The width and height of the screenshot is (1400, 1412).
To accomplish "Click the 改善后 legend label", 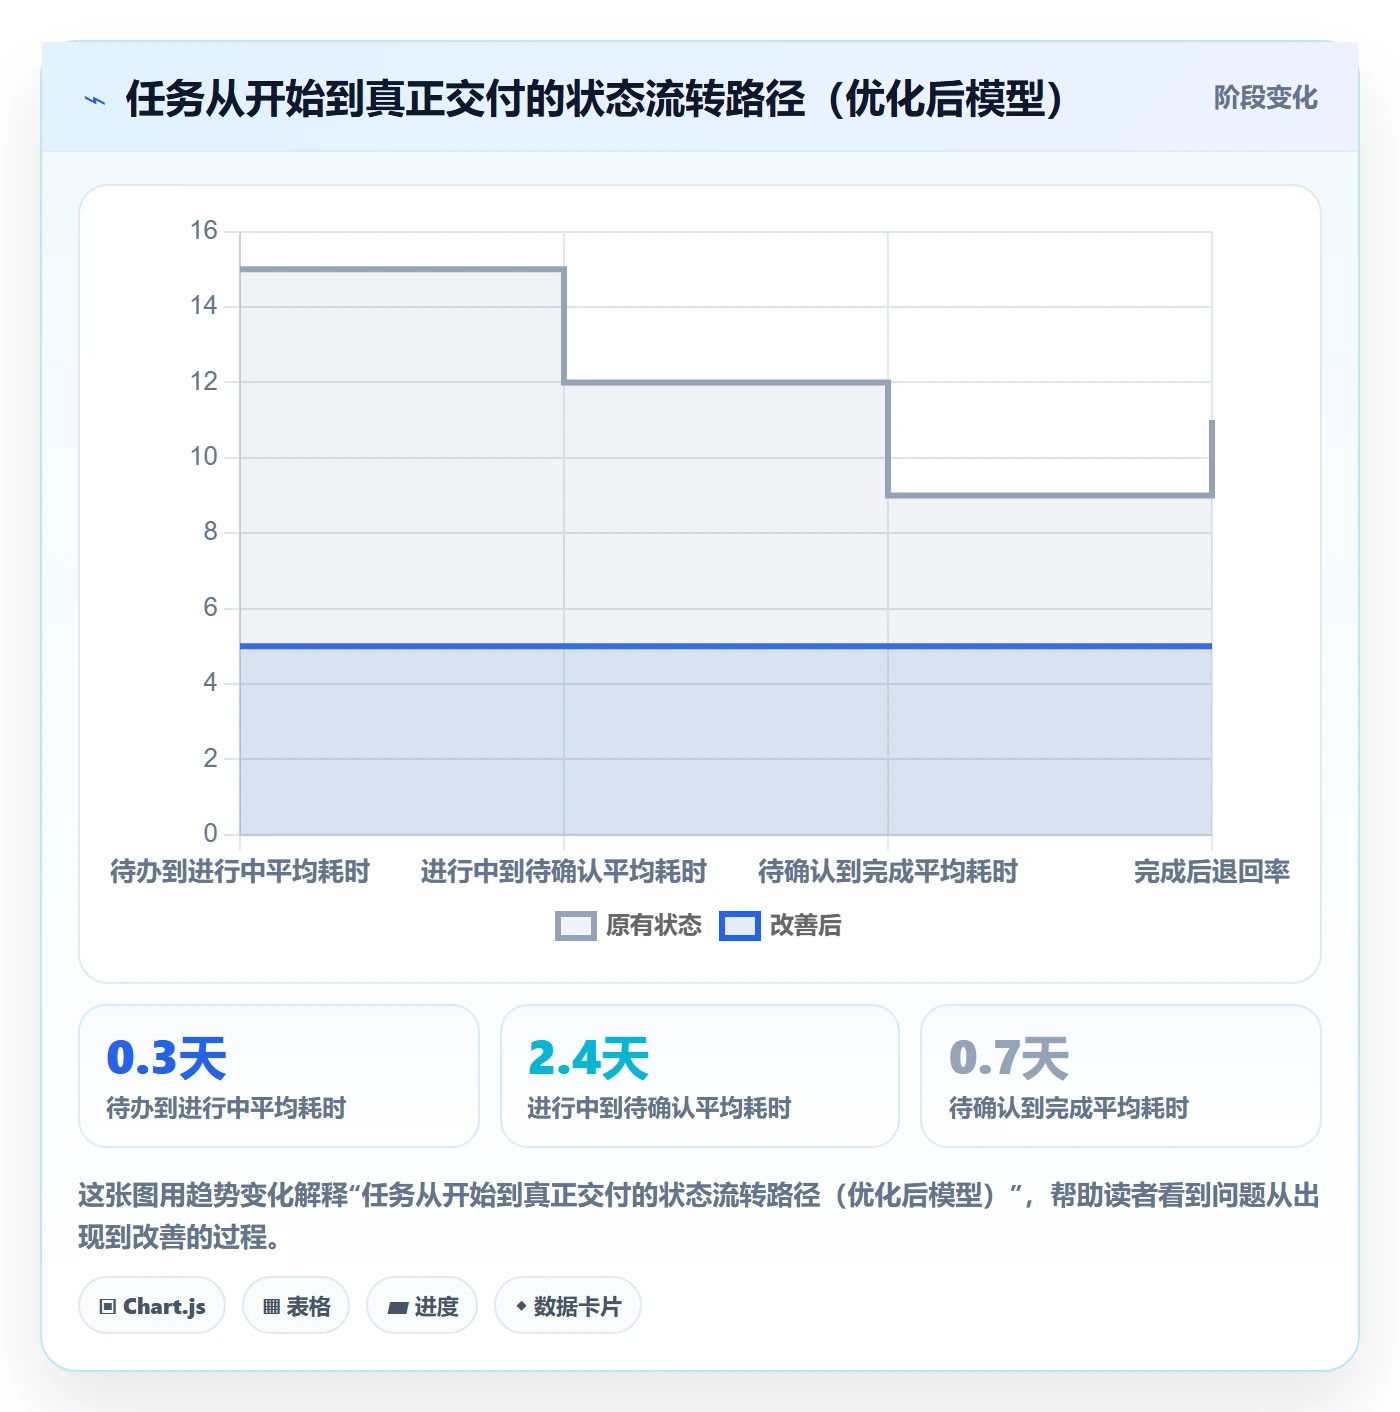I will (806, 926).
